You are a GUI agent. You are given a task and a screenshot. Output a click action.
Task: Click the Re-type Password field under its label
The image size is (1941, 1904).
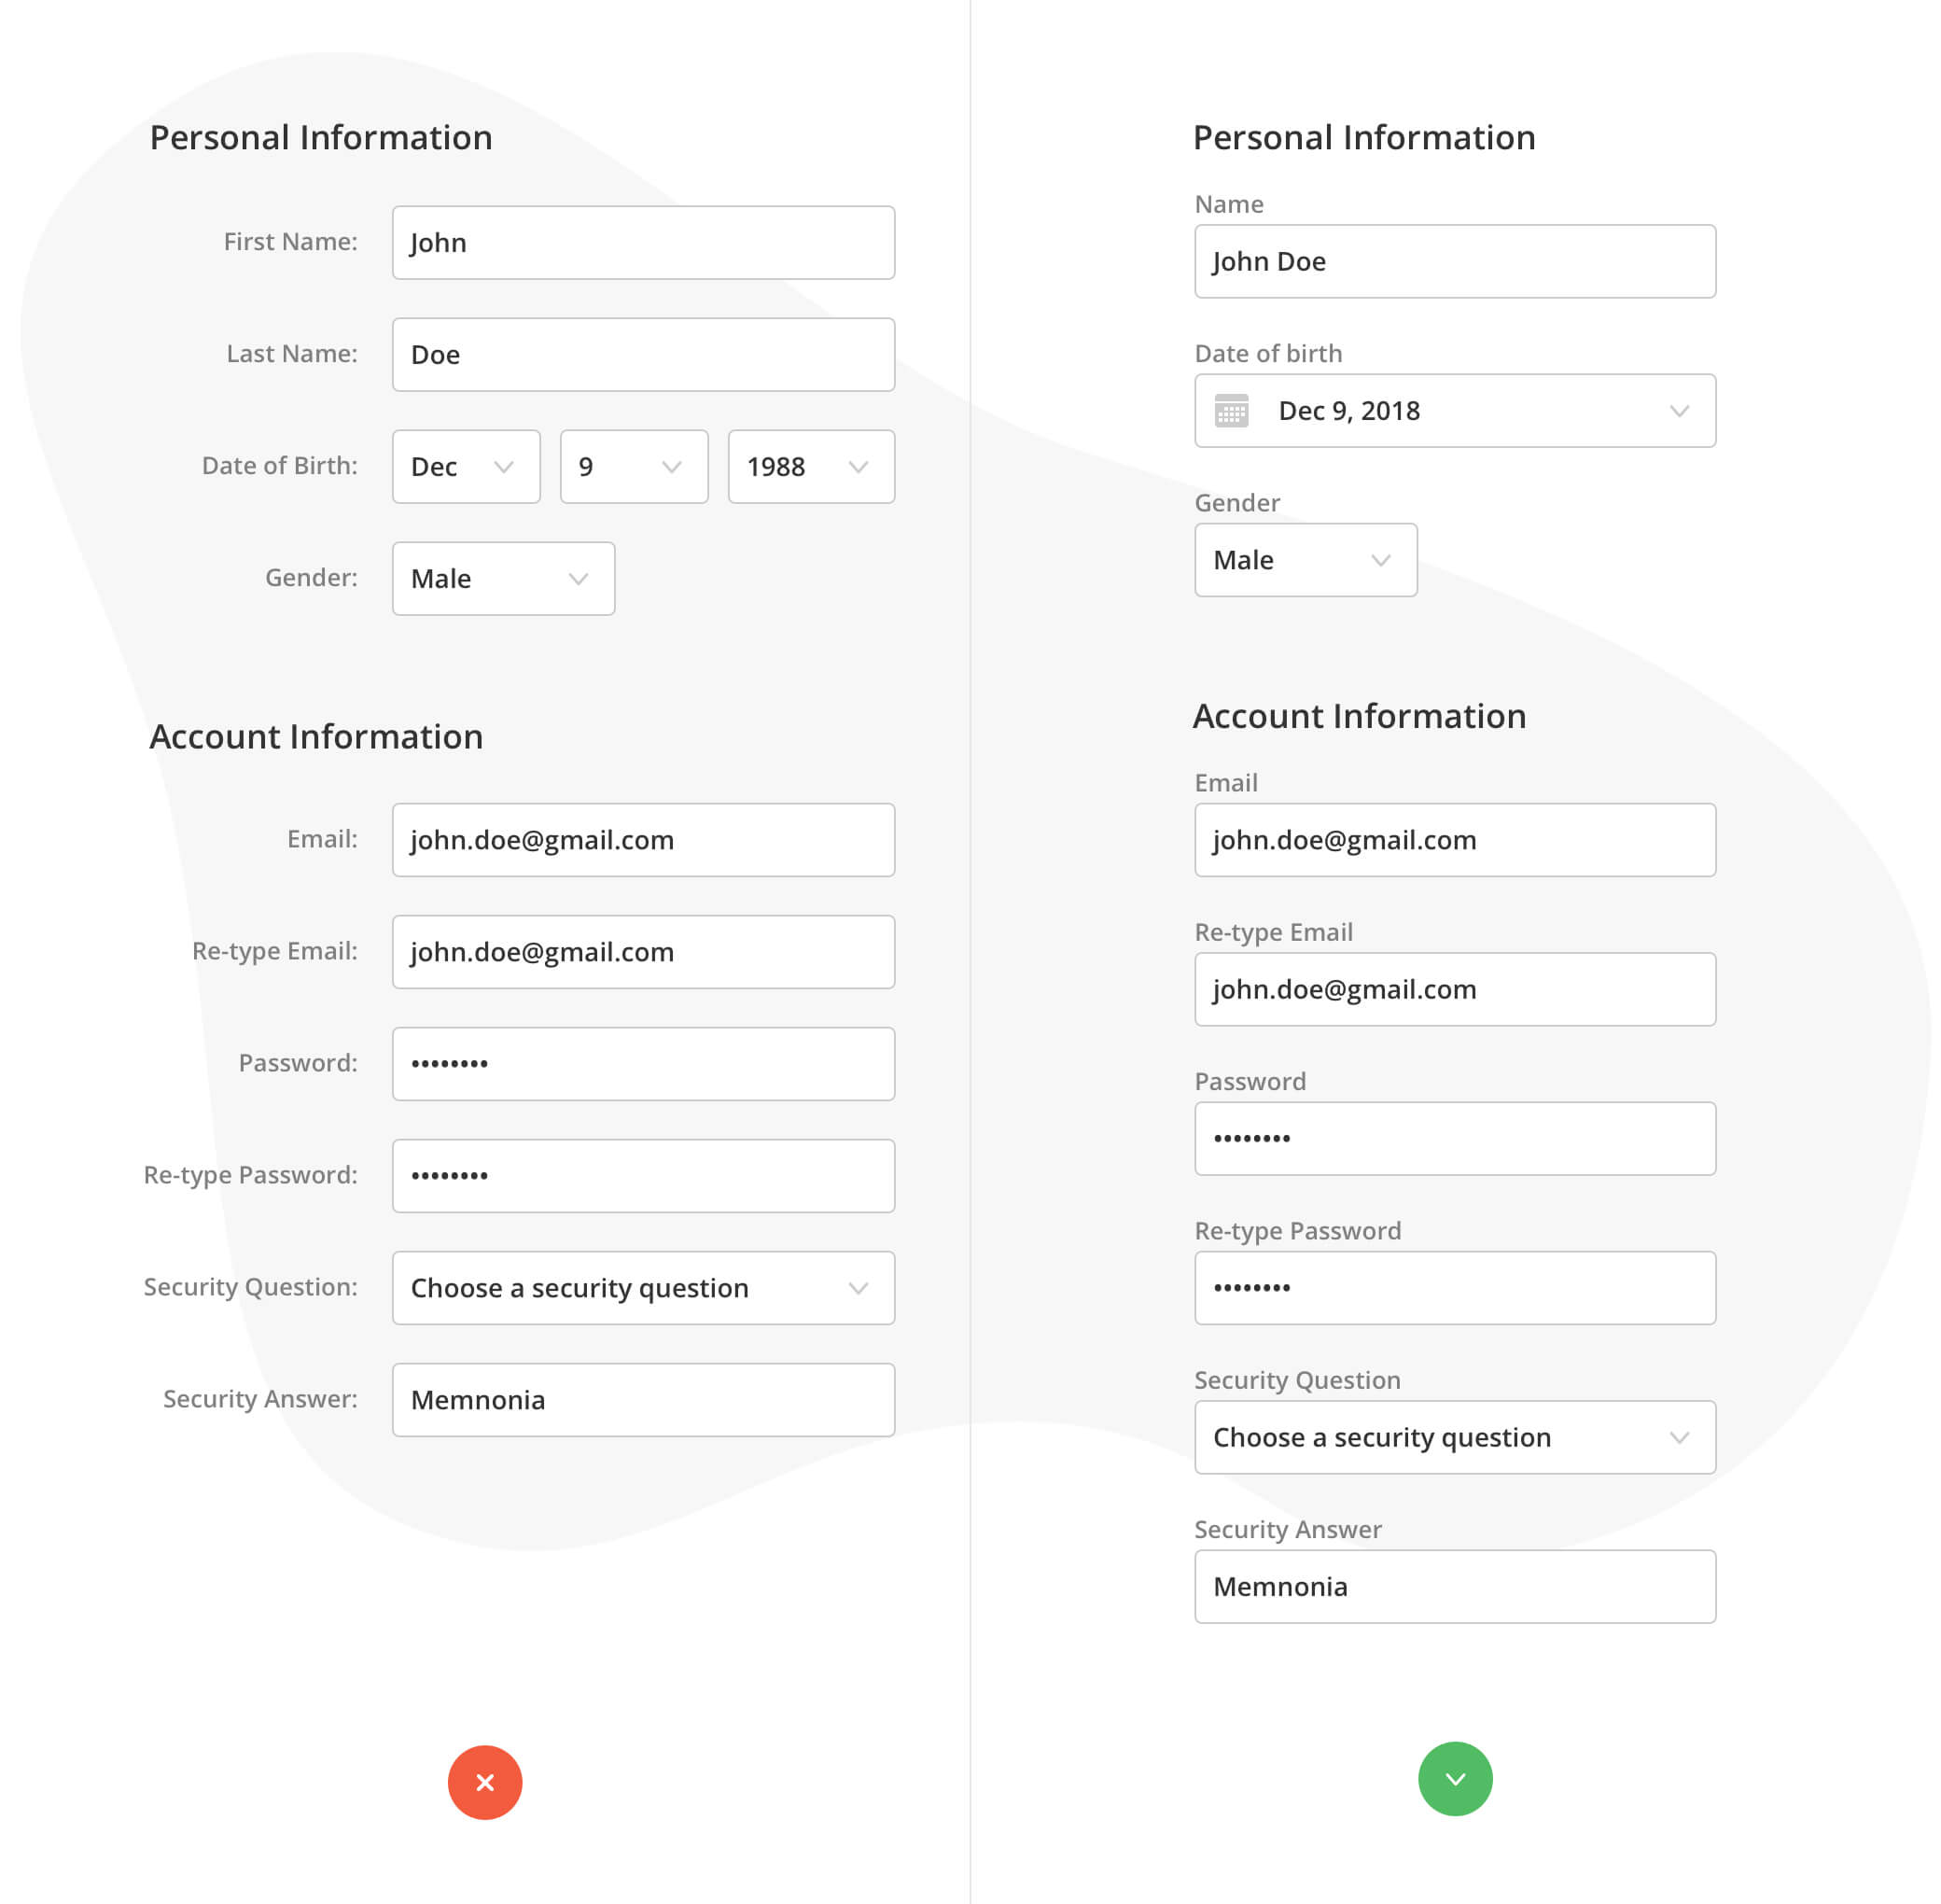pyautogui.click(x=1455, y=1288)
